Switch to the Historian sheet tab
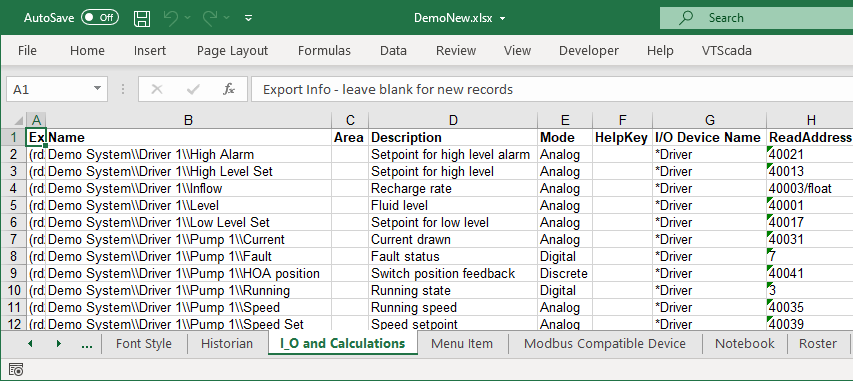This screenshot has height=381, width=853. pyautogui.click(x=227, y=343)
